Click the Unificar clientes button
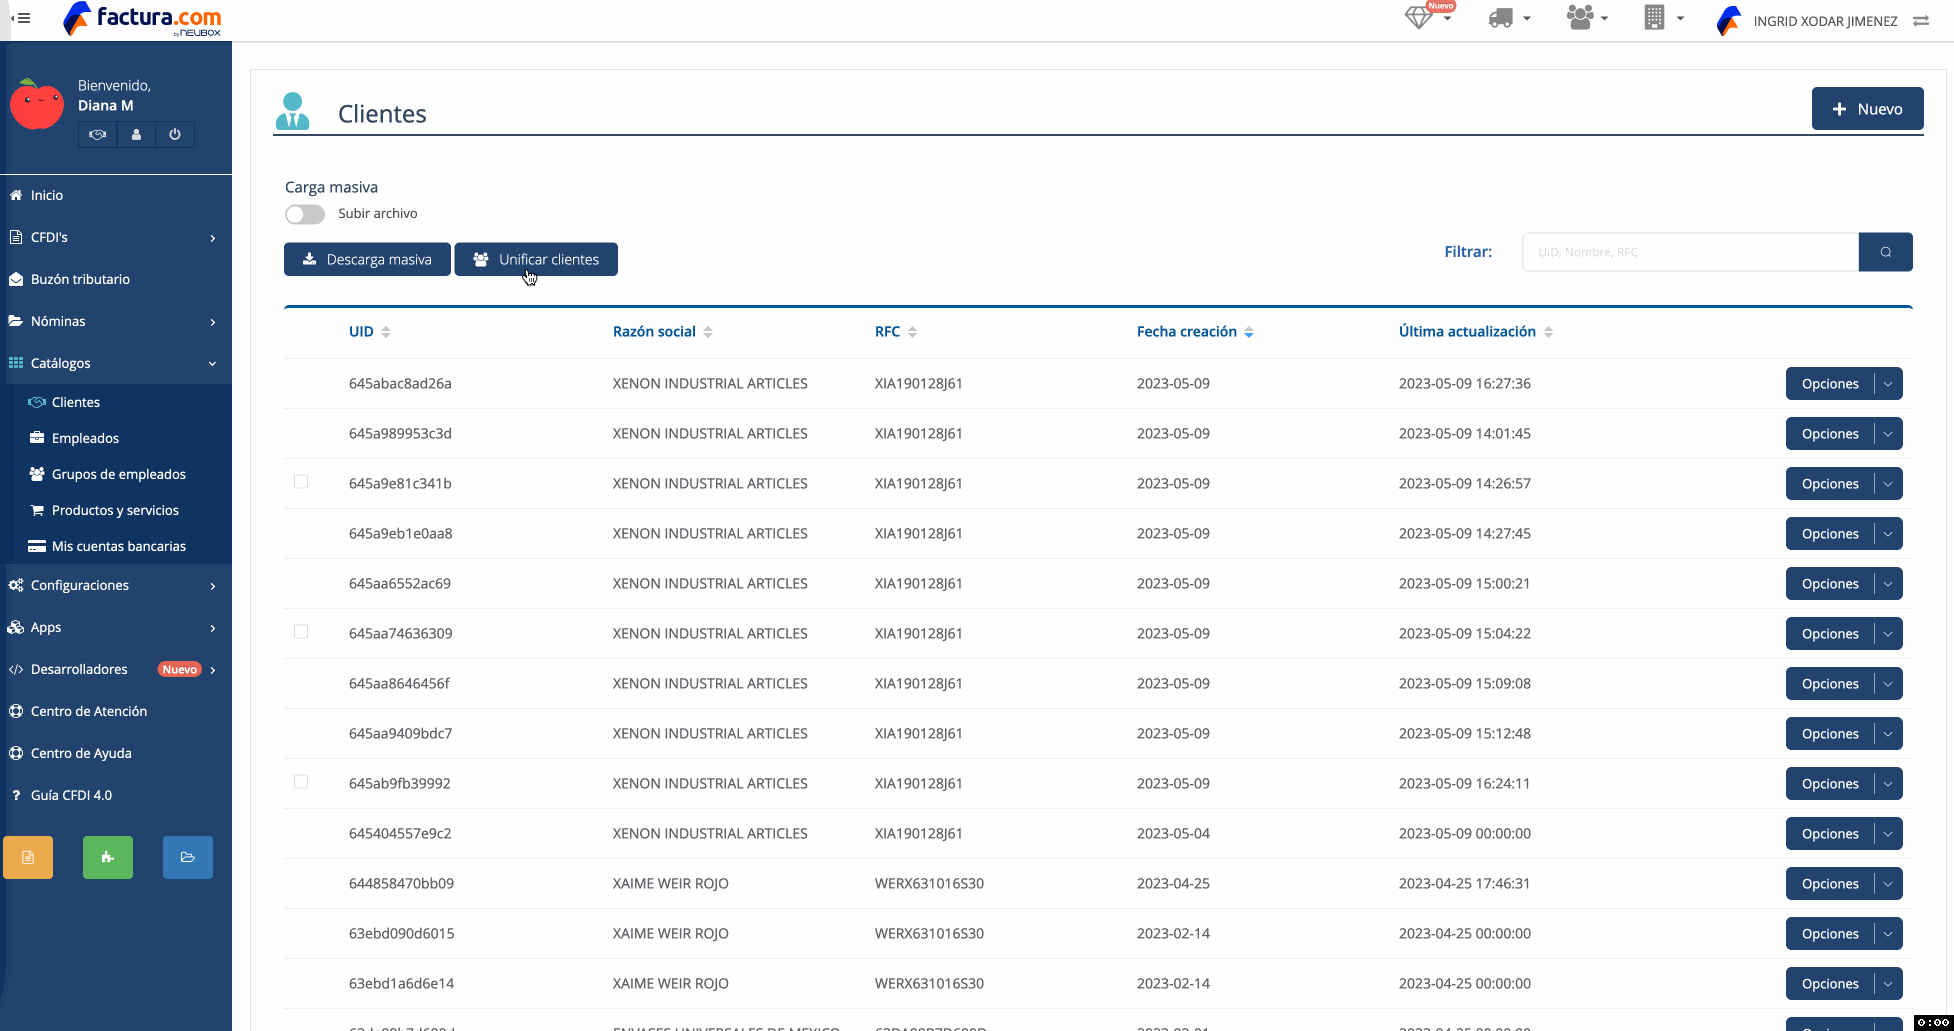Image resolution: width=1954 pixels, height=1031 pixels. click(536, 259)
